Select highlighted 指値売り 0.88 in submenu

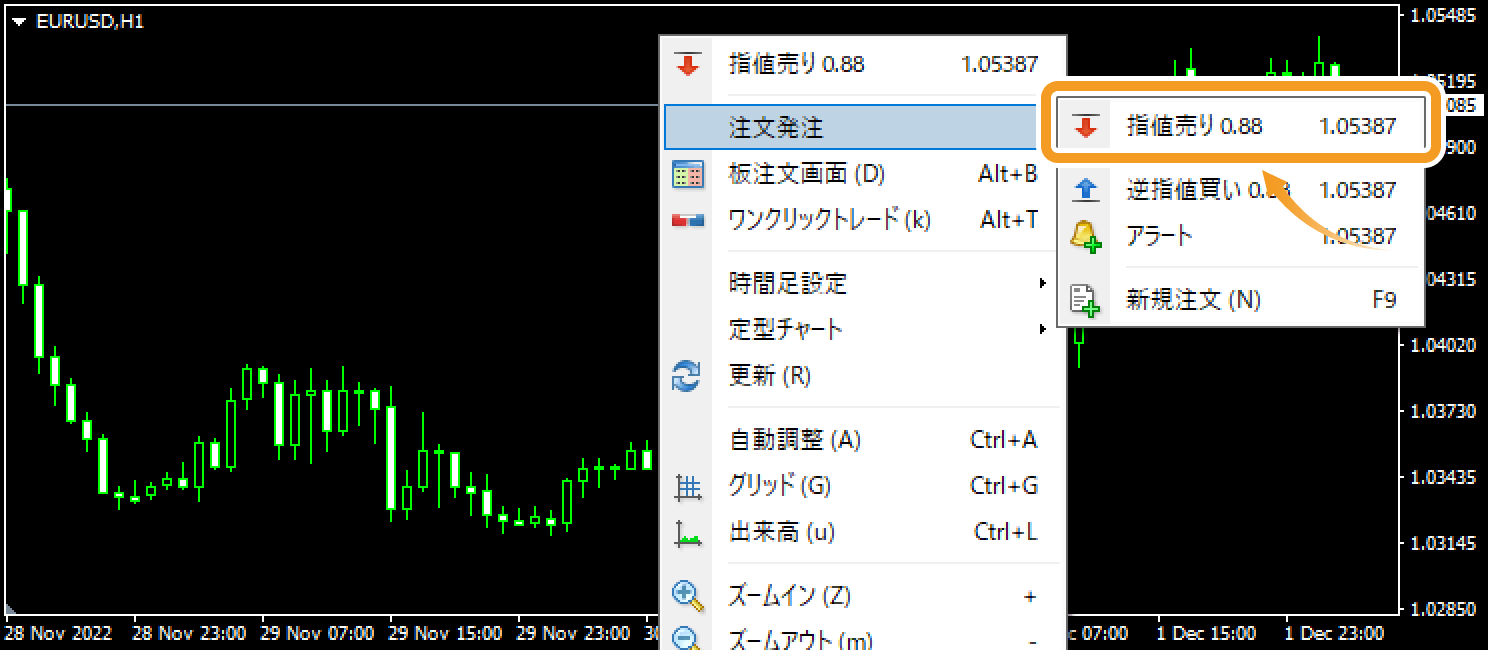[x=1240, y=127]
